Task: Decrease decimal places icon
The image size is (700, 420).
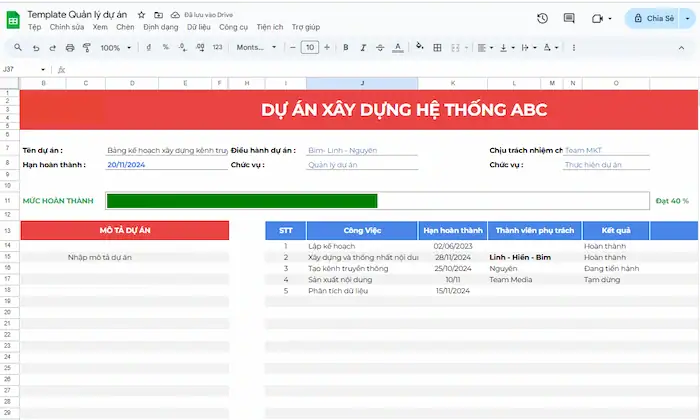Action: point(182,47)
